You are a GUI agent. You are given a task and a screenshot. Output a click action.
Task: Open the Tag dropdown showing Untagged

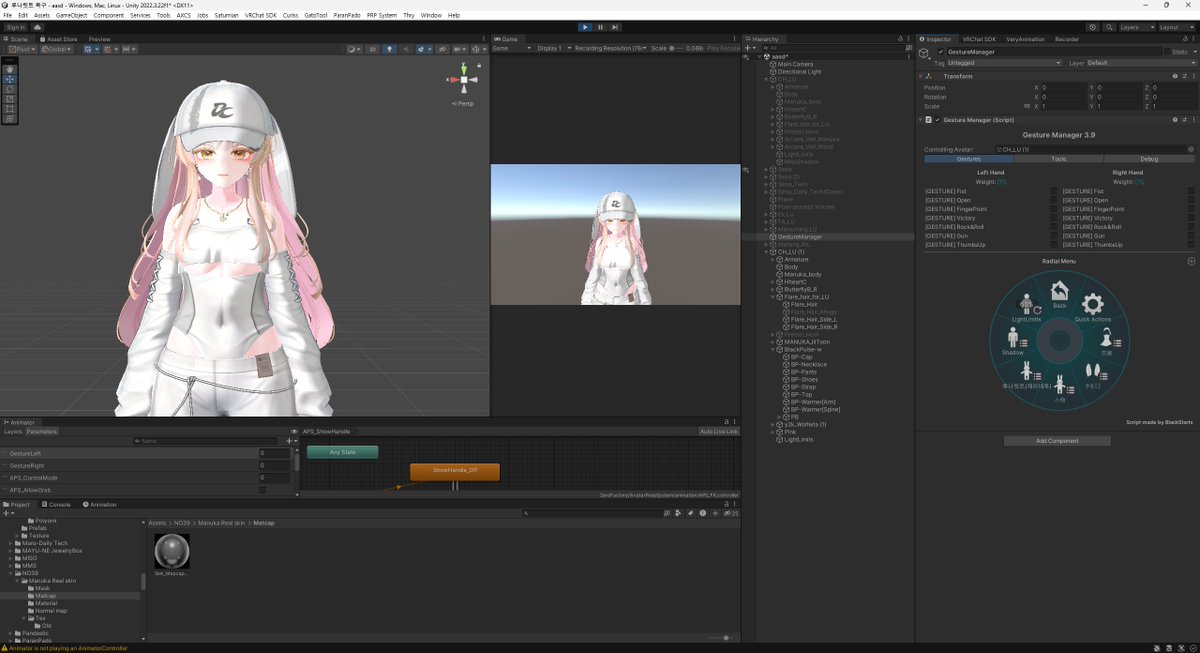pos(1002,63)
